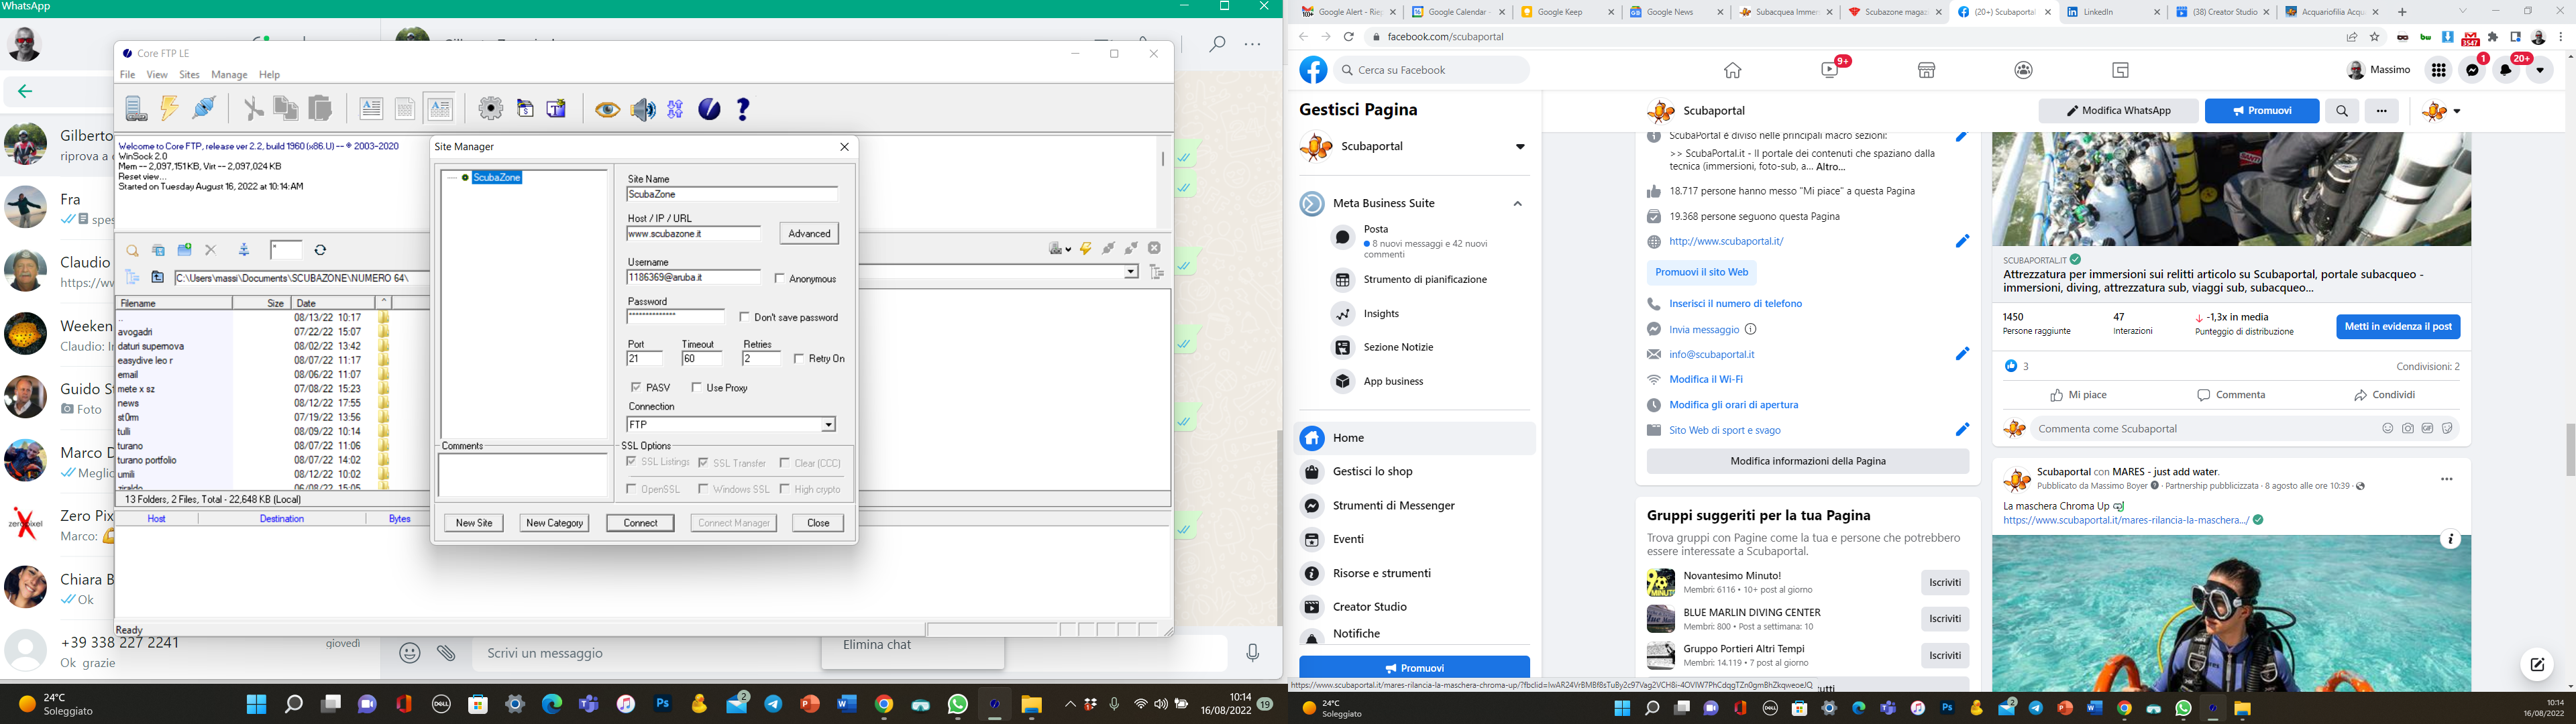Toggle the High crypto checkbox
This screenshot has width=2576, height=724.
click(784, 489)
